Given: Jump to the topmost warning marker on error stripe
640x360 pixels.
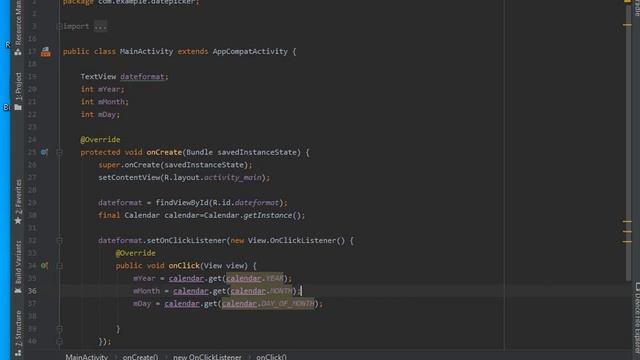Looking at the screenshot, I should click(x=627, y=25).
